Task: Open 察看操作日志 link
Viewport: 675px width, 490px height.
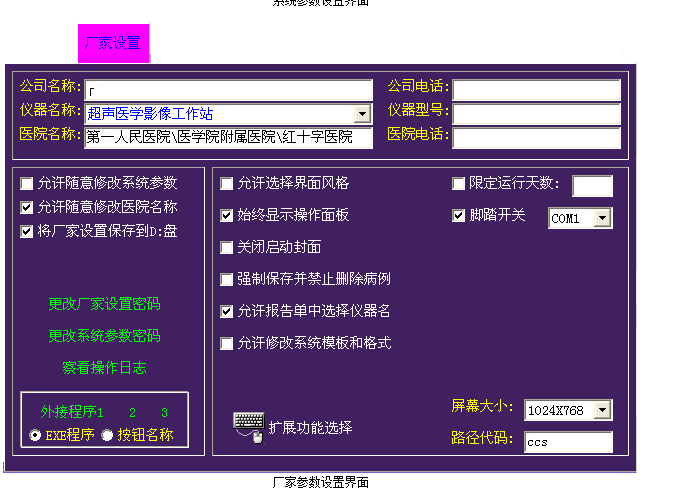Action: point(104,368)
